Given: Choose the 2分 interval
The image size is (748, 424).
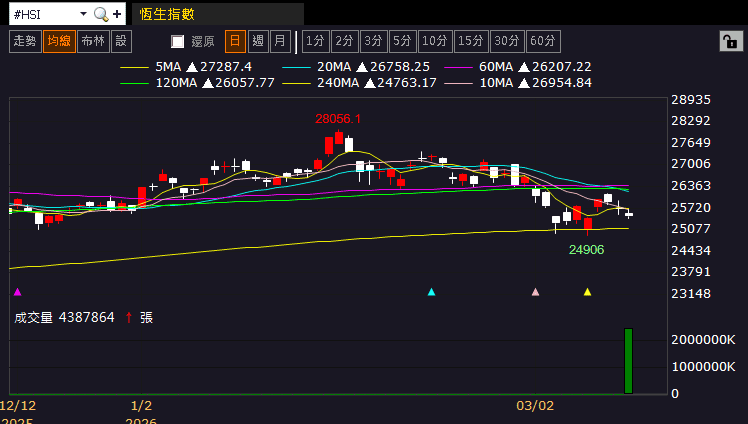Looking at the screenshot, I should [344, 41].
